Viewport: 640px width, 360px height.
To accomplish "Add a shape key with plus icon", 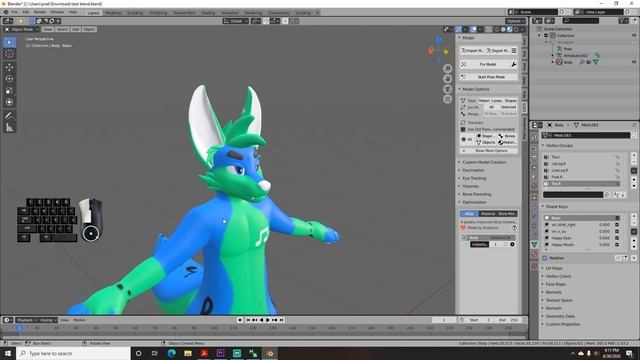I will pyautogui.click(x=634, y=216).
